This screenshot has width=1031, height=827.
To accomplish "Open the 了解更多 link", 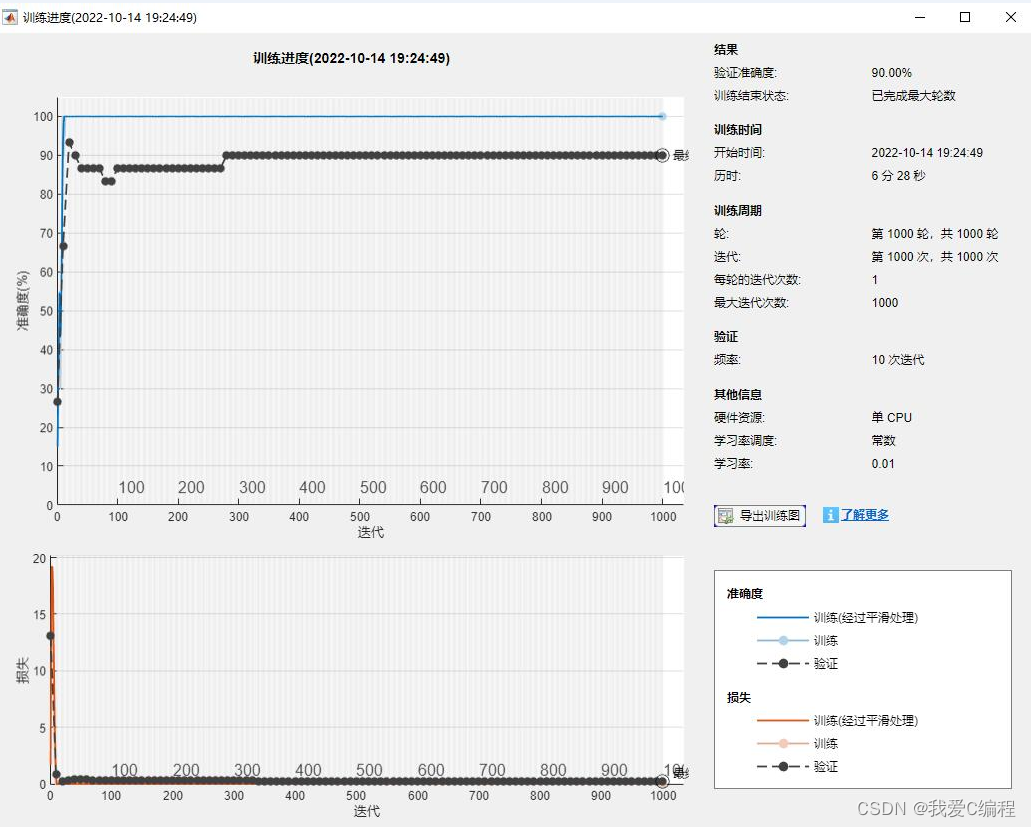I will pyautogui.click(x=865, y=515).
